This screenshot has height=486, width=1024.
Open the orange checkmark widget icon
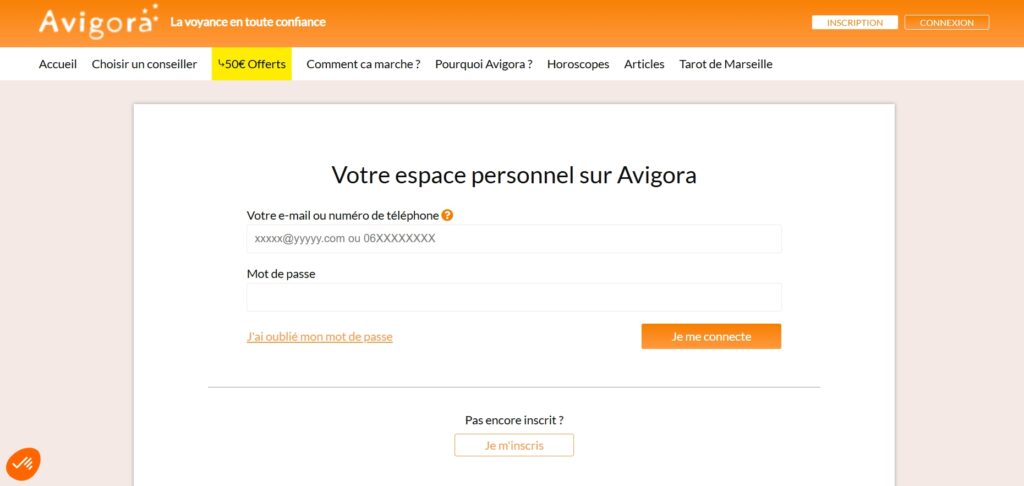click(23, 463)
